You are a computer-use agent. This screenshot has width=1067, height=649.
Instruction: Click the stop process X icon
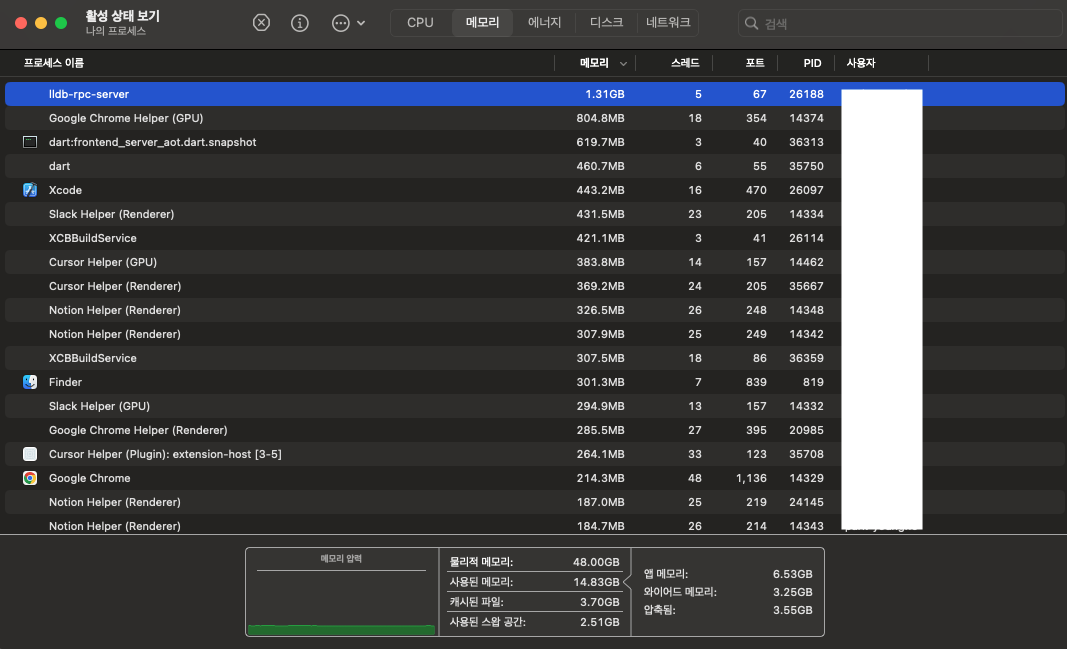261,23
